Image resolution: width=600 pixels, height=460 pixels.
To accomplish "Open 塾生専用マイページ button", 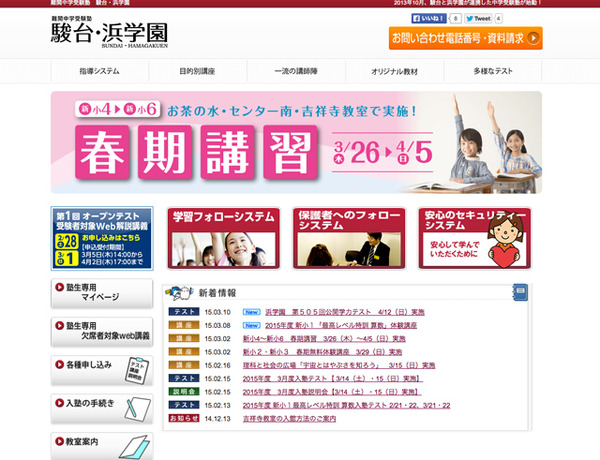I will [102, 294].
